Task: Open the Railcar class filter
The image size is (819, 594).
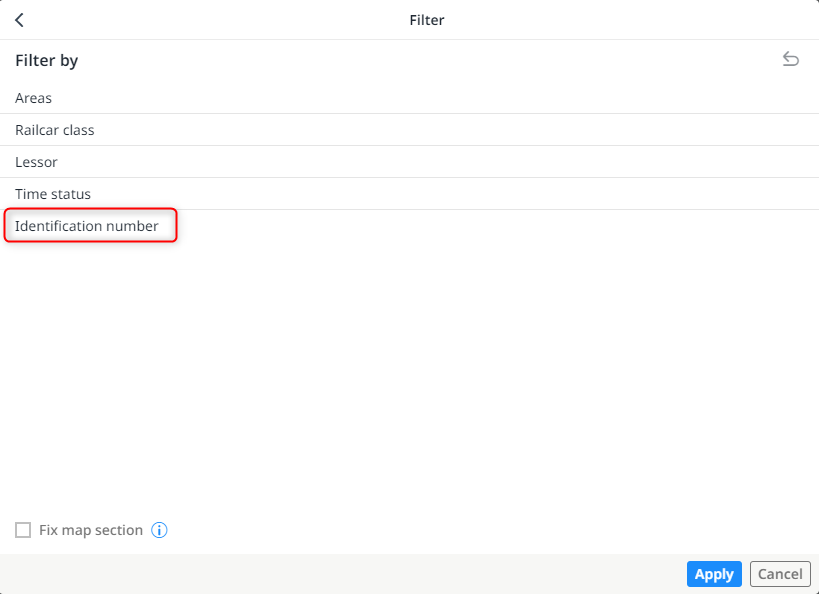Action: tap(410, 130)
